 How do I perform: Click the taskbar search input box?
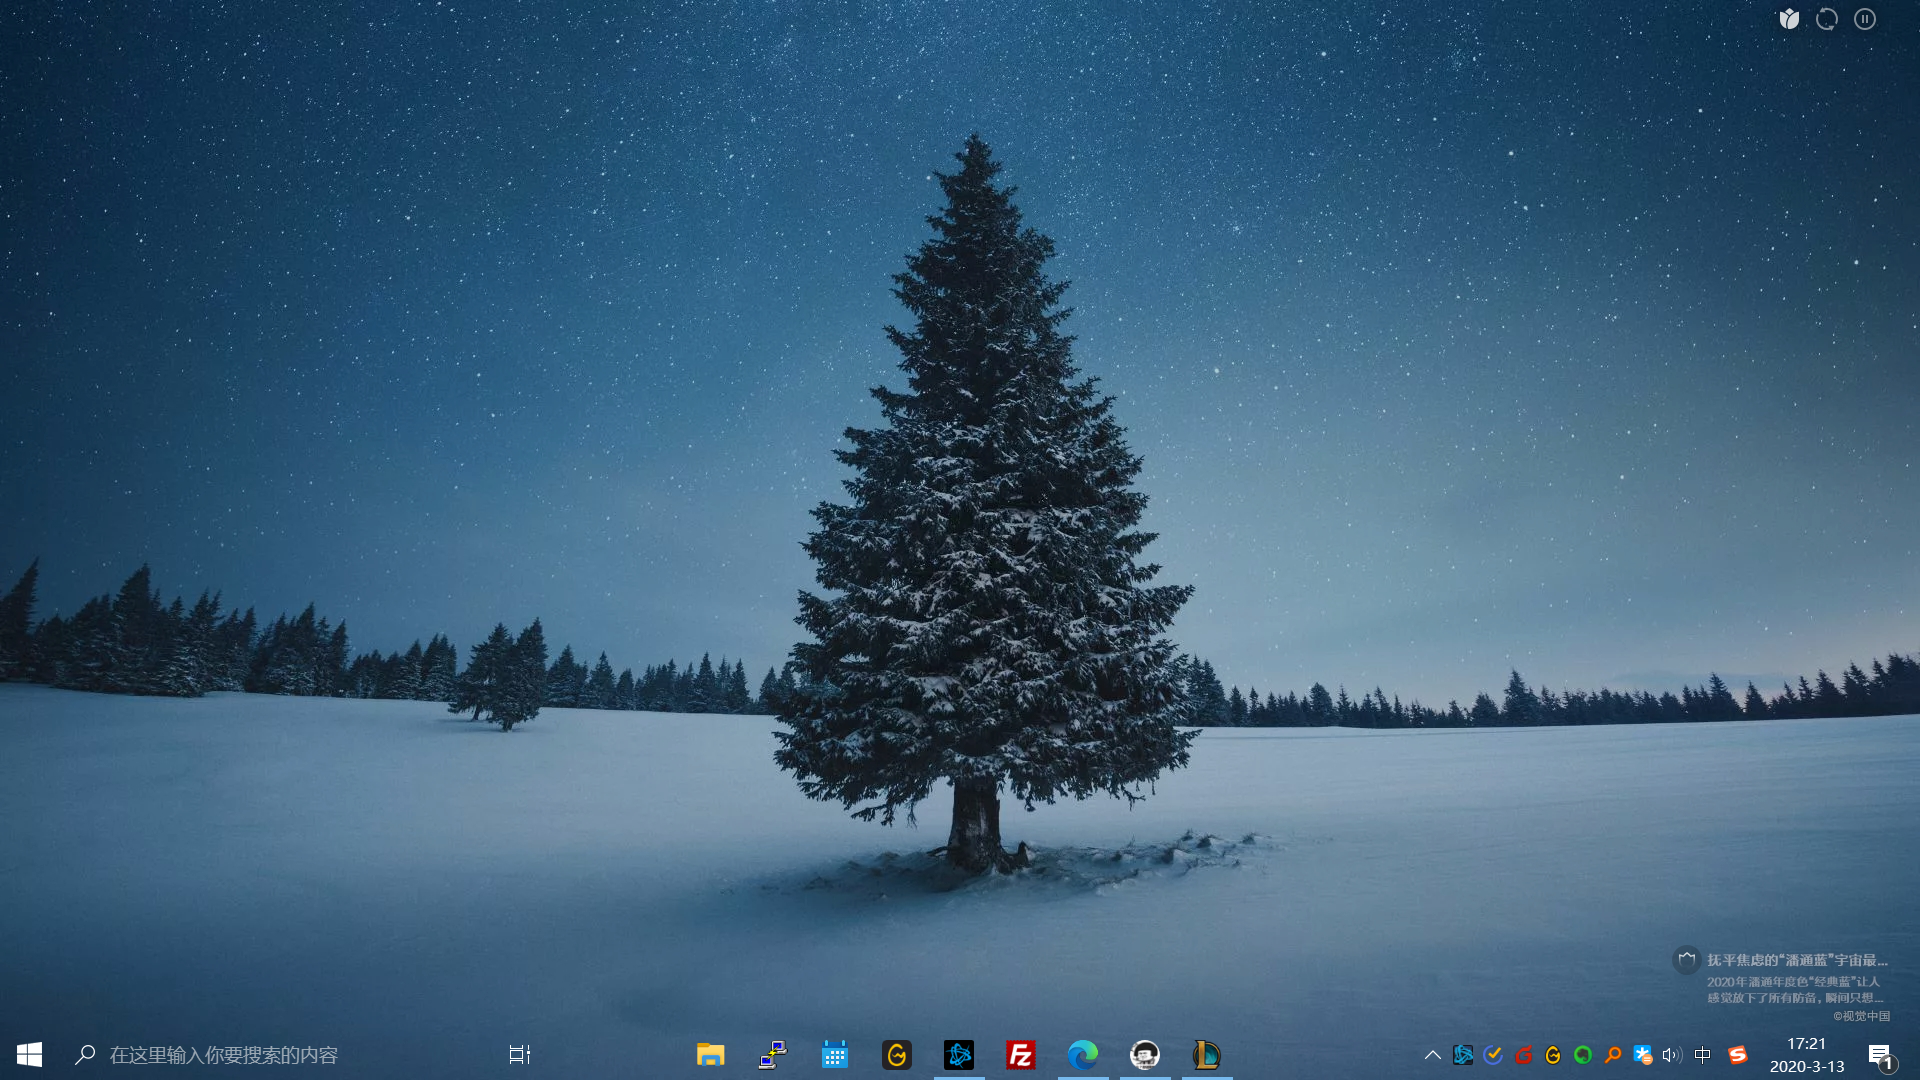click(x=224, y=1055)
